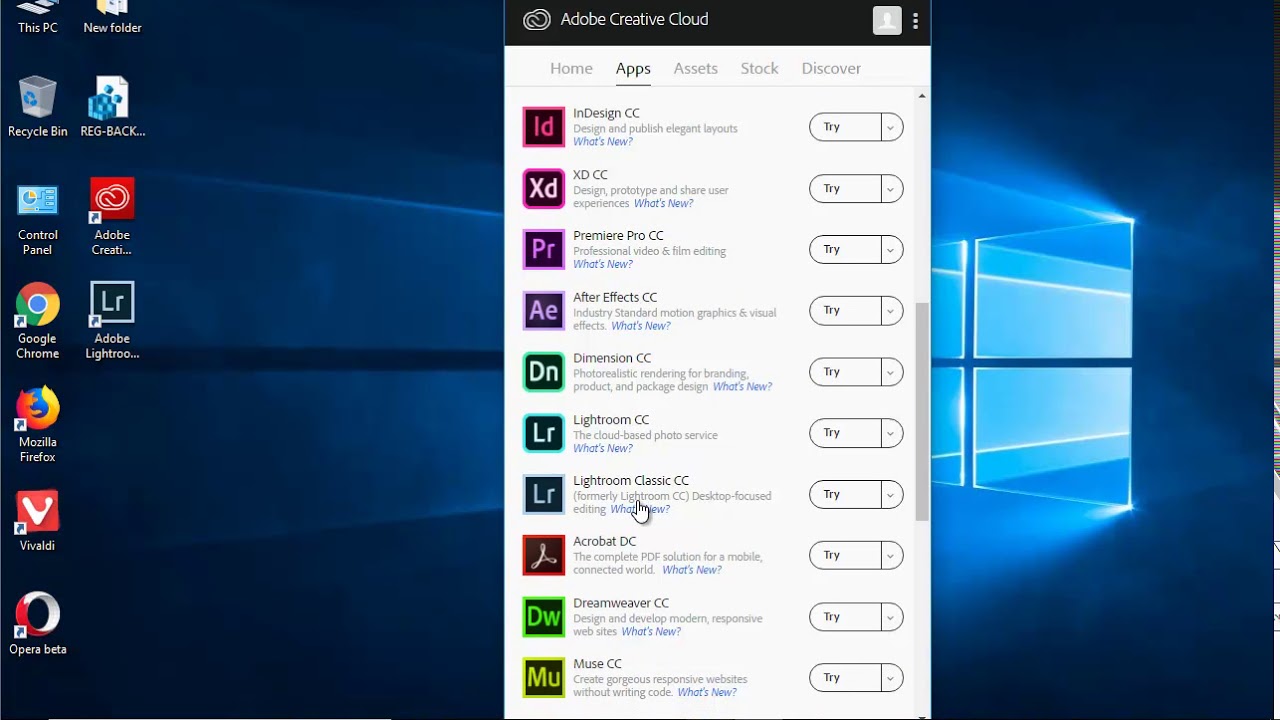
Task: Click the XD CC app icon
Action: 544,188
